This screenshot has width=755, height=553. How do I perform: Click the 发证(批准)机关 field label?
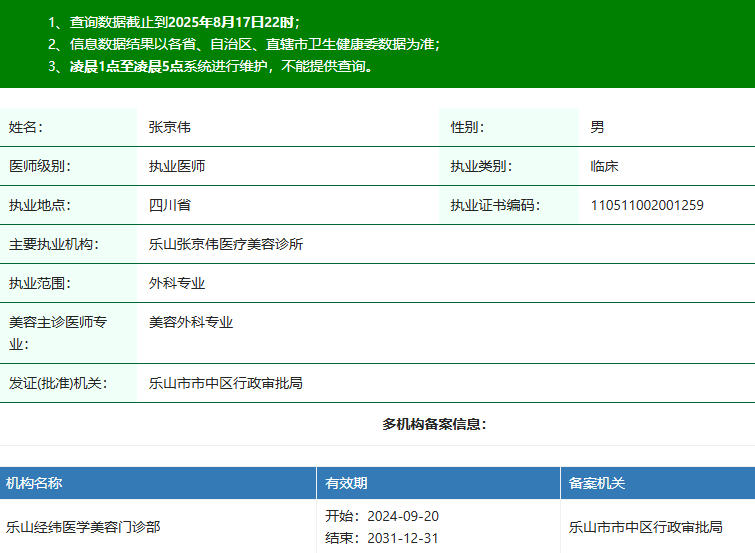tap(58, 383)
